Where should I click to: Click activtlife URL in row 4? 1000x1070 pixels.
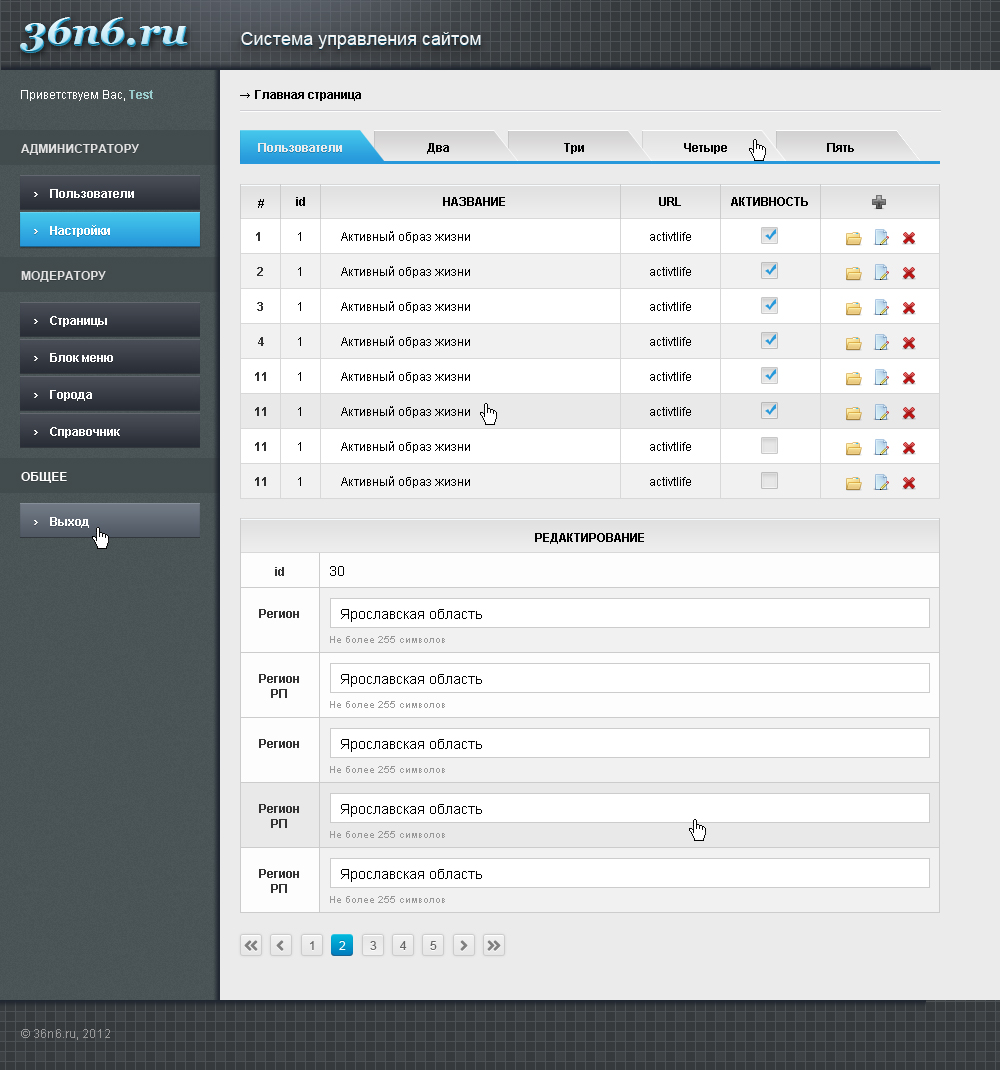click(x=670, y=341)
